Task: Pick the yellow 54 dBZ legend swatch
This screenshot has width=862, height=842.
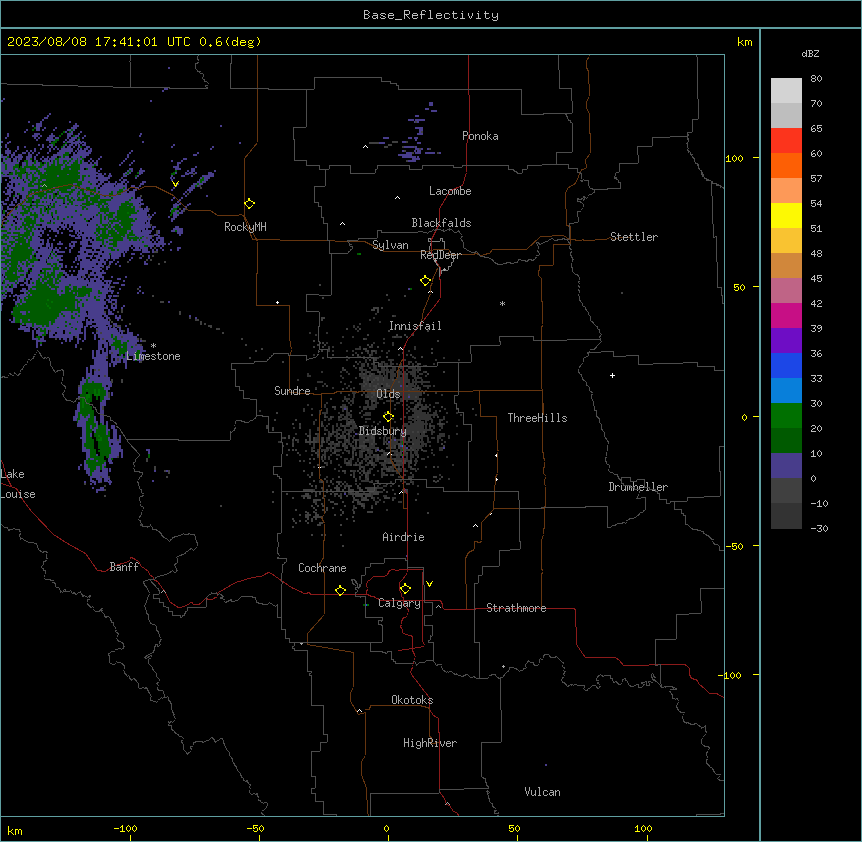Action: point(786,215)
